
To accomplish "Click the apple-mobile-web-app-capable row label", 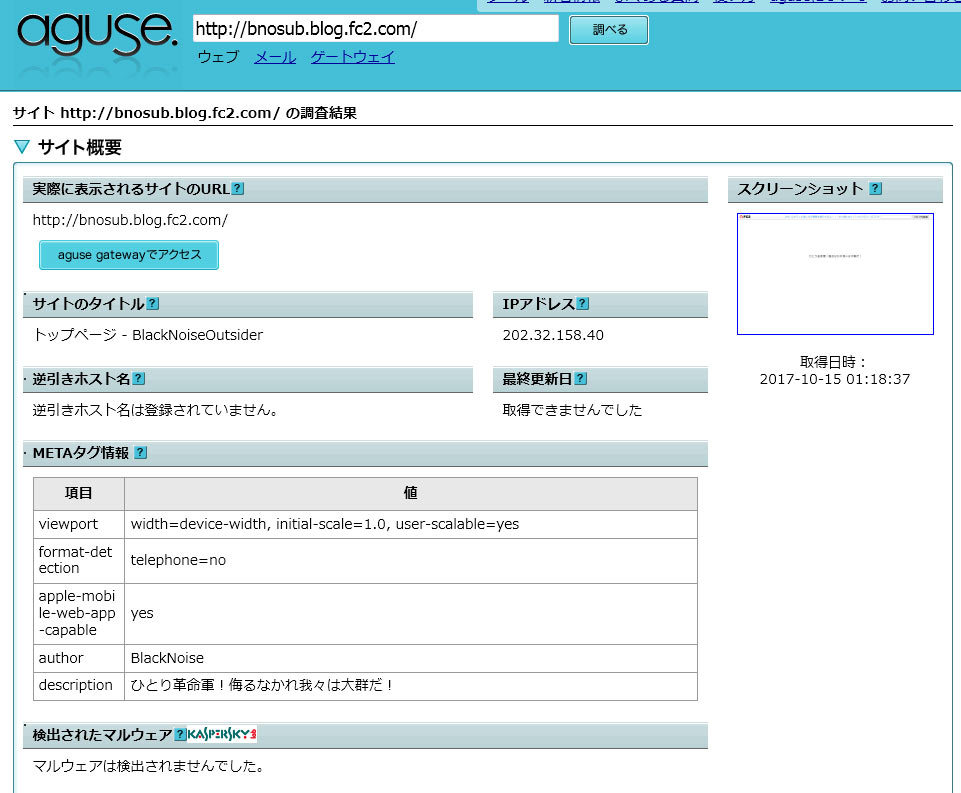I will [x=77, y=613].
